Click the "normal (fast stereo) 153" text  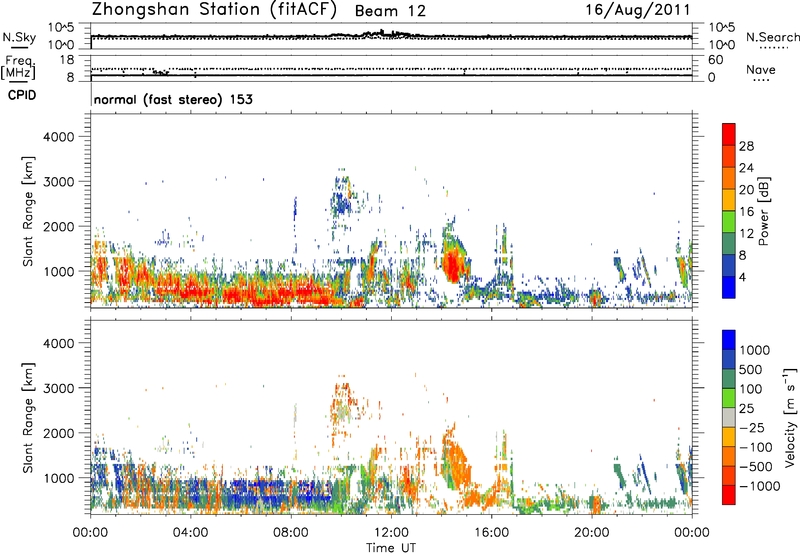173,99
